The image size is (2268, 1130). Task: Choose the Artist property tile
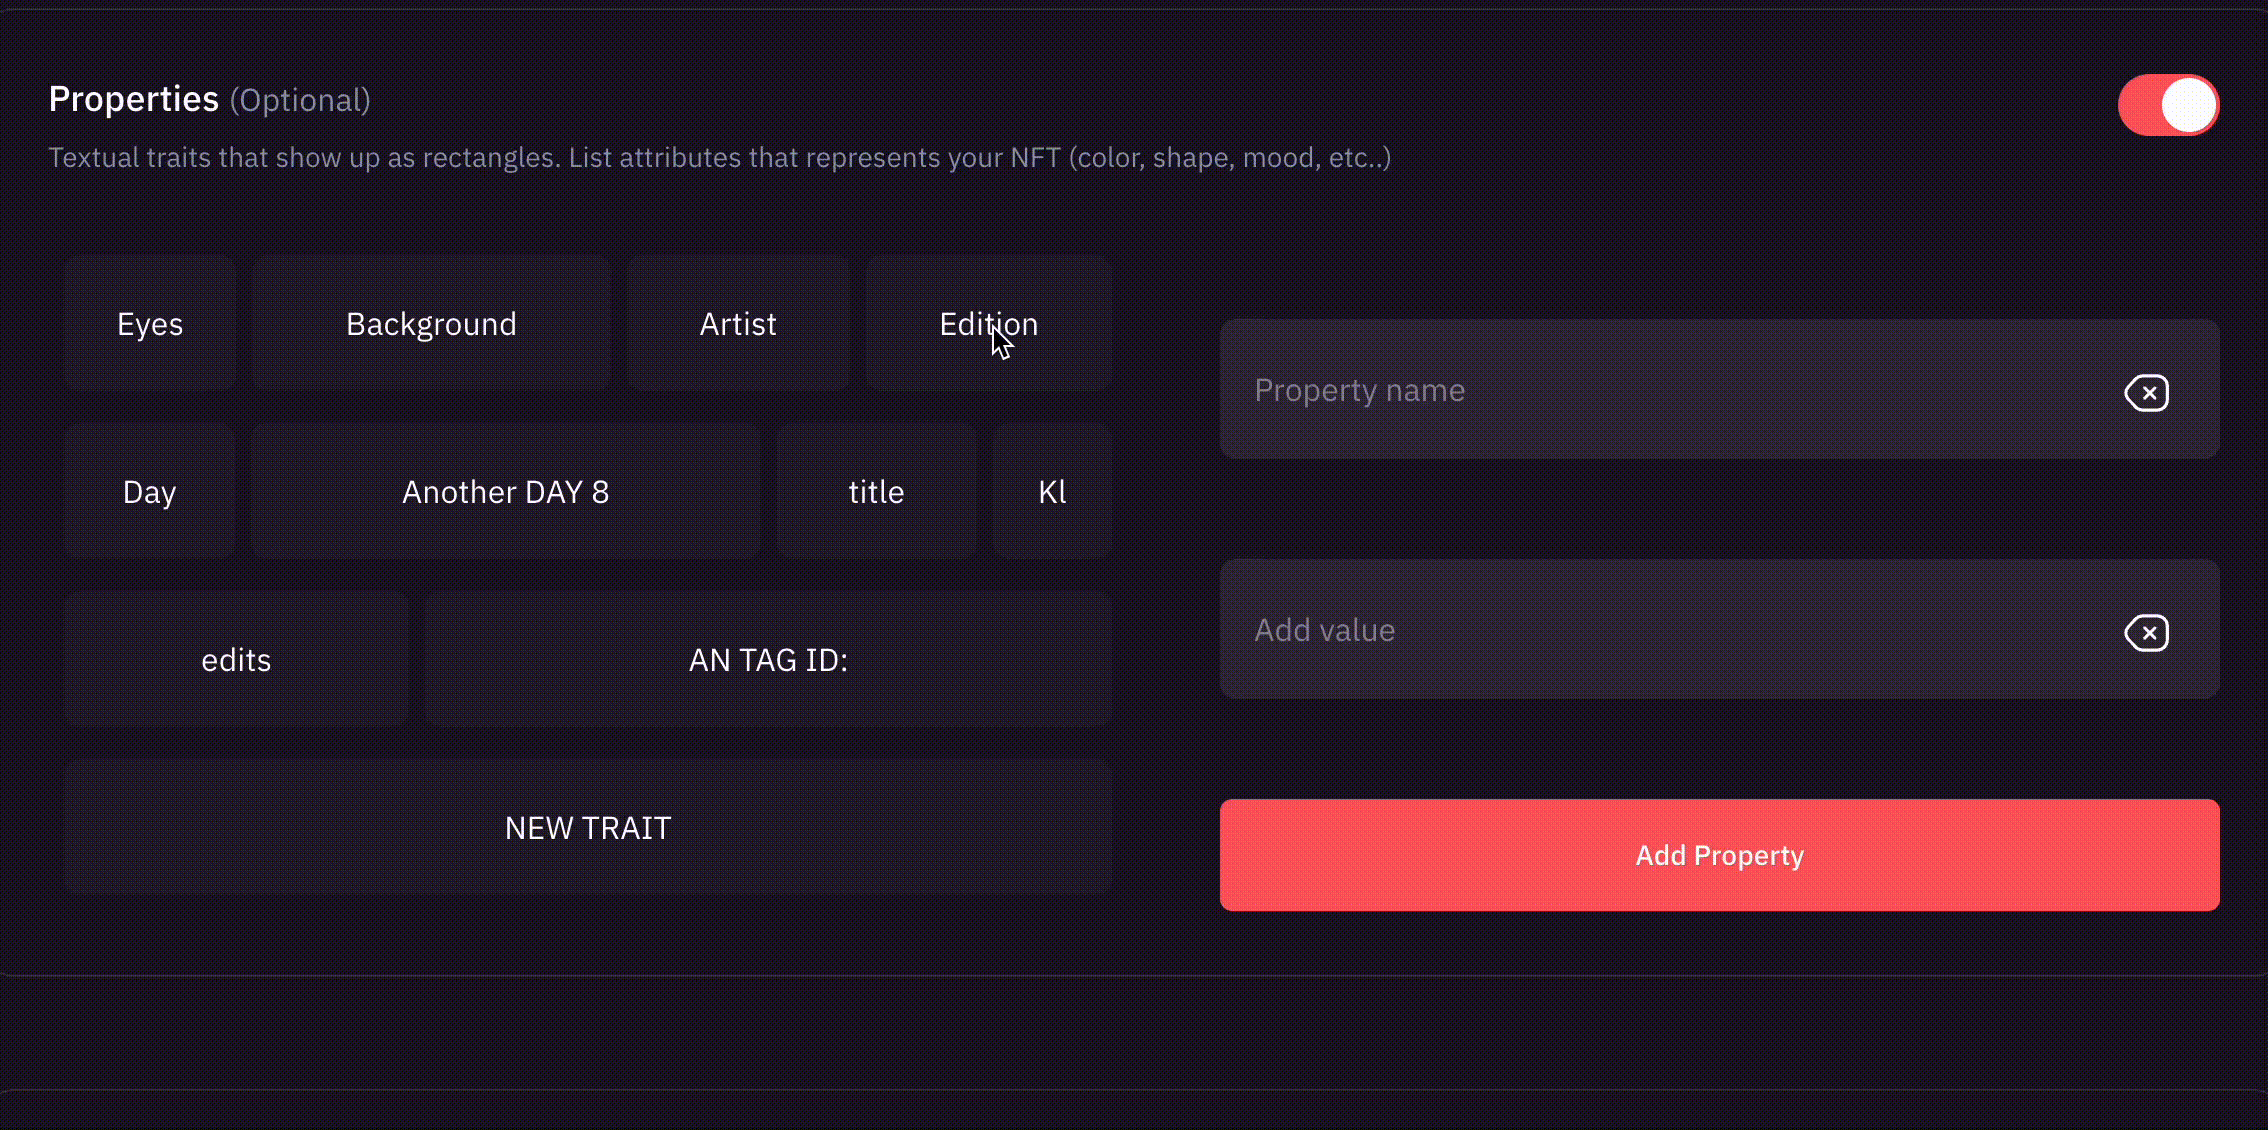[738, 323]
